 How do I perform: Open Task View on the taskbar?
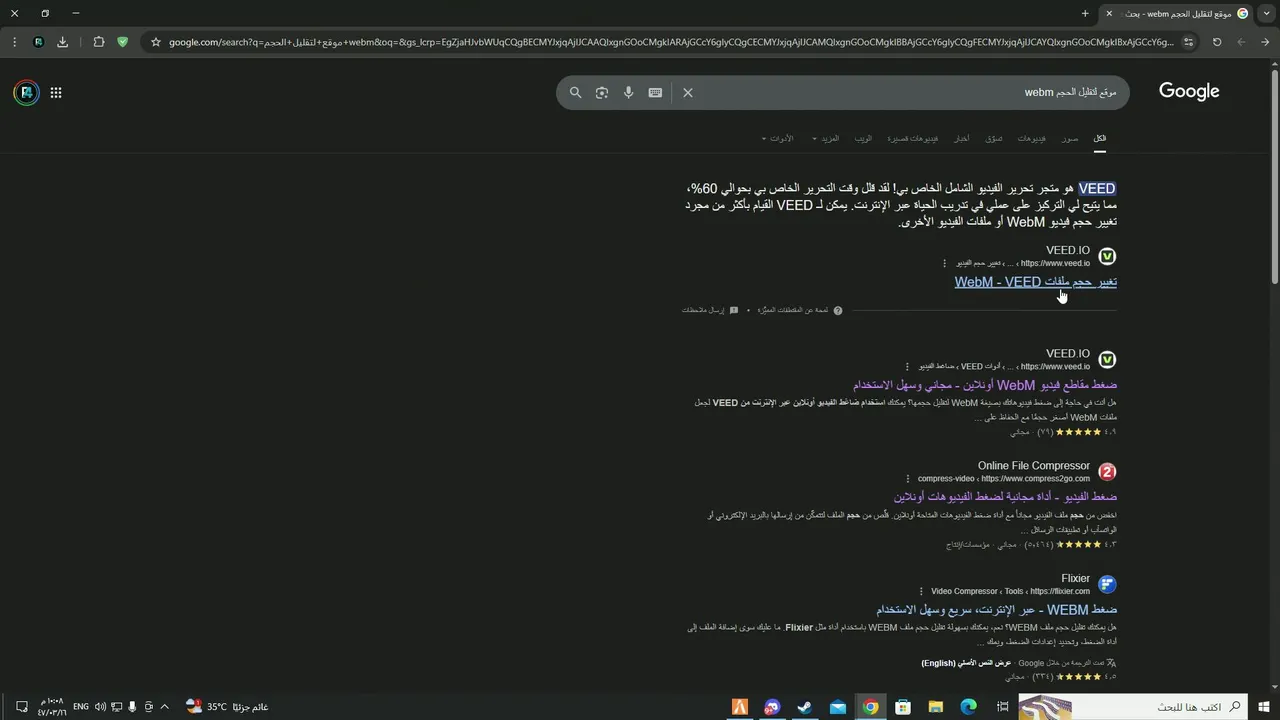1002,707
